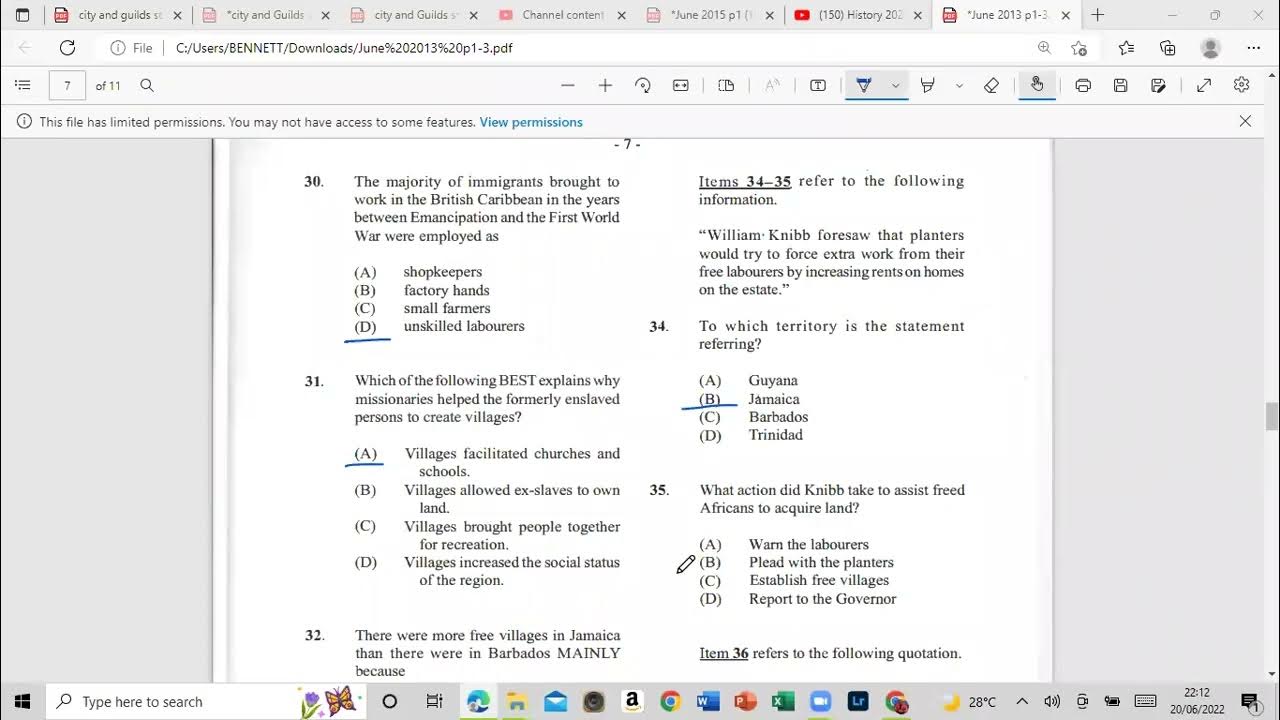Image resolution: width=1280 pixels, height=720 pixels.
Task: Select the Highlight tool
Action: [x=928, y=86]
